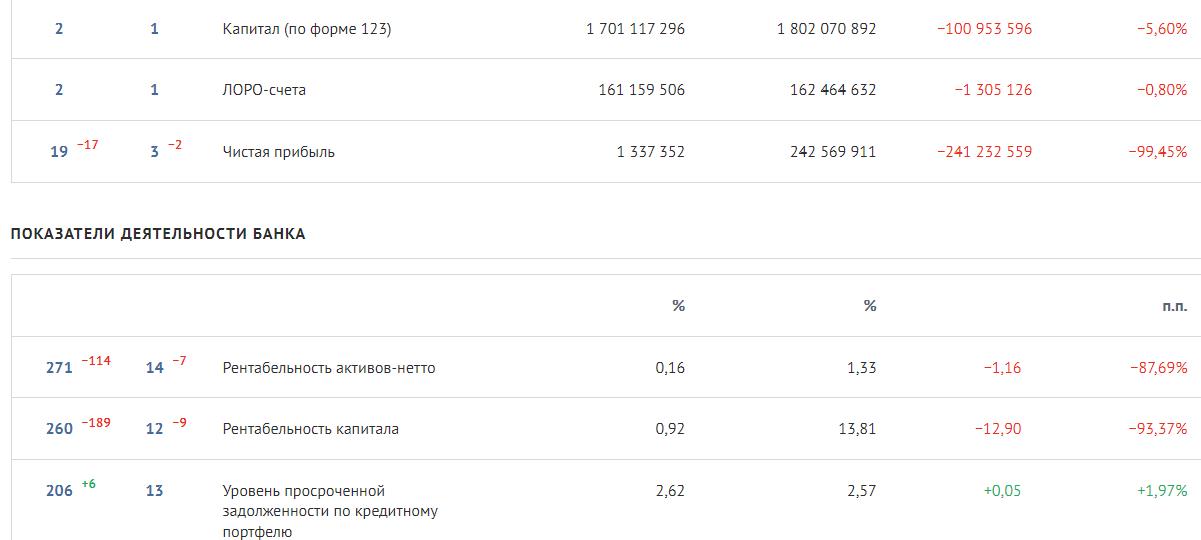The width and height of the screenshot is (1201, 540).
Task: Click the ЛОРО-счета indicator name
Action: (x=264, y=90)
